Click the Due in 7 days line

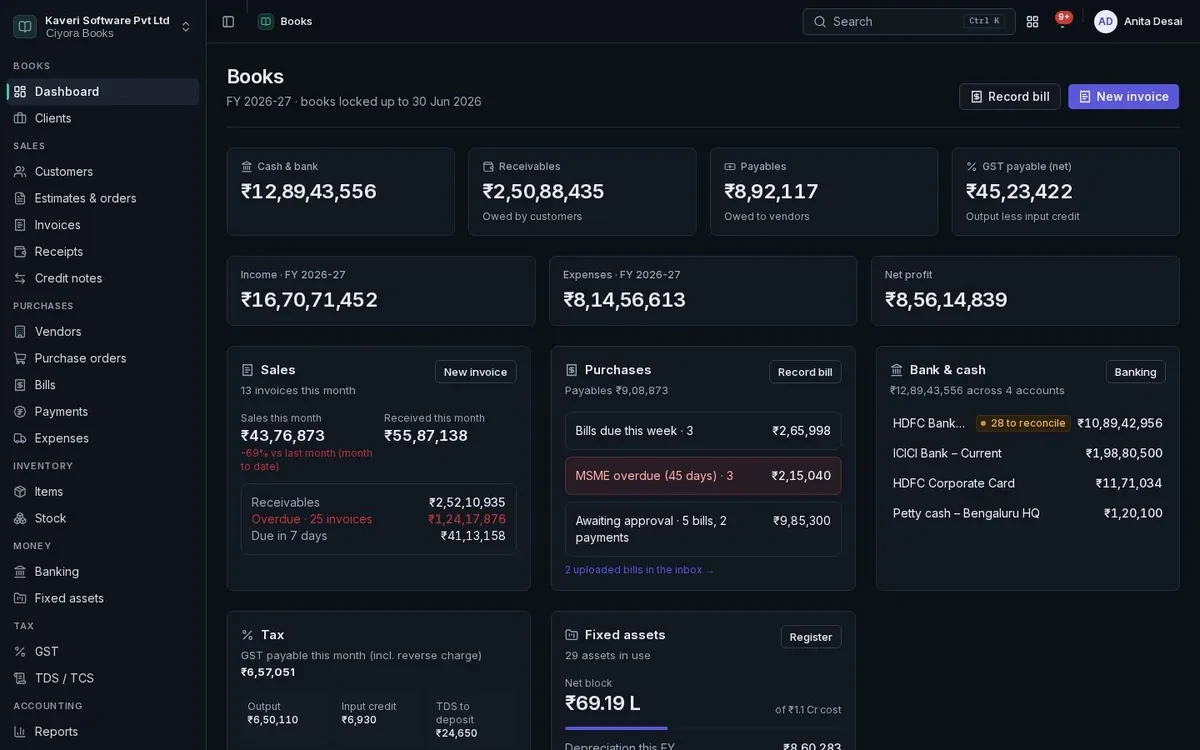[378, 536]
